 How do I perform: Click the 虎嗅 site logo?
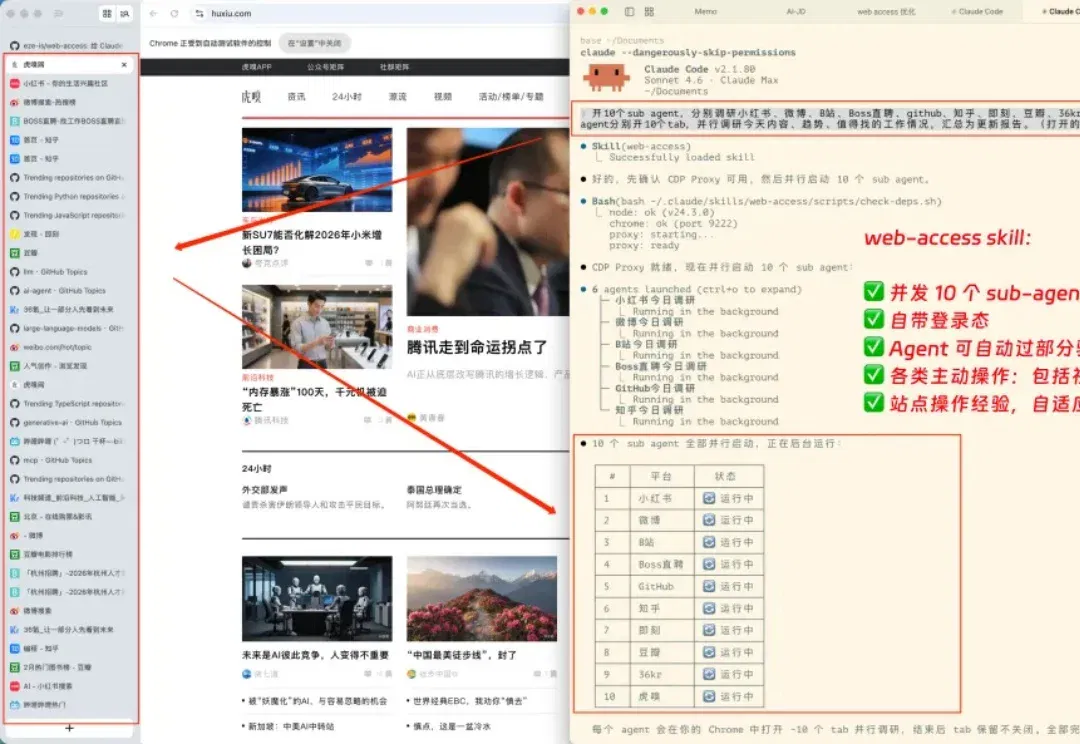(x=251, y=96)
